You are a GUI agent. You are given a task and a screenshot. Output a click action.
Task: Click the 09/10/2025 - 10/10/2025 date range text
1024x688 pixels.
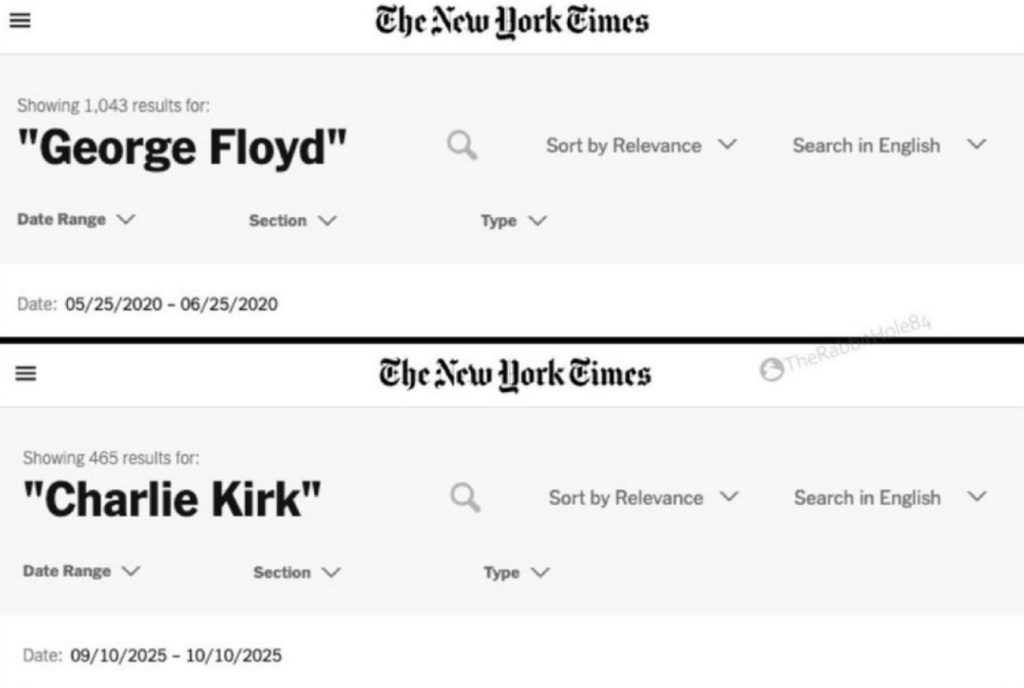pyautogui.click(x=174, y=656)
